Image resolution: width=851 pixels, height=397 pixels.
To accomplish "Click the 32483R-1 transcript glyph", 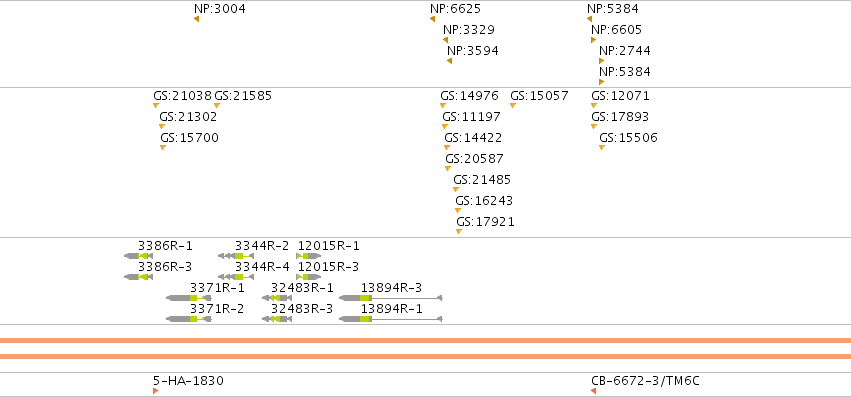I will click(x=277, y=298).
